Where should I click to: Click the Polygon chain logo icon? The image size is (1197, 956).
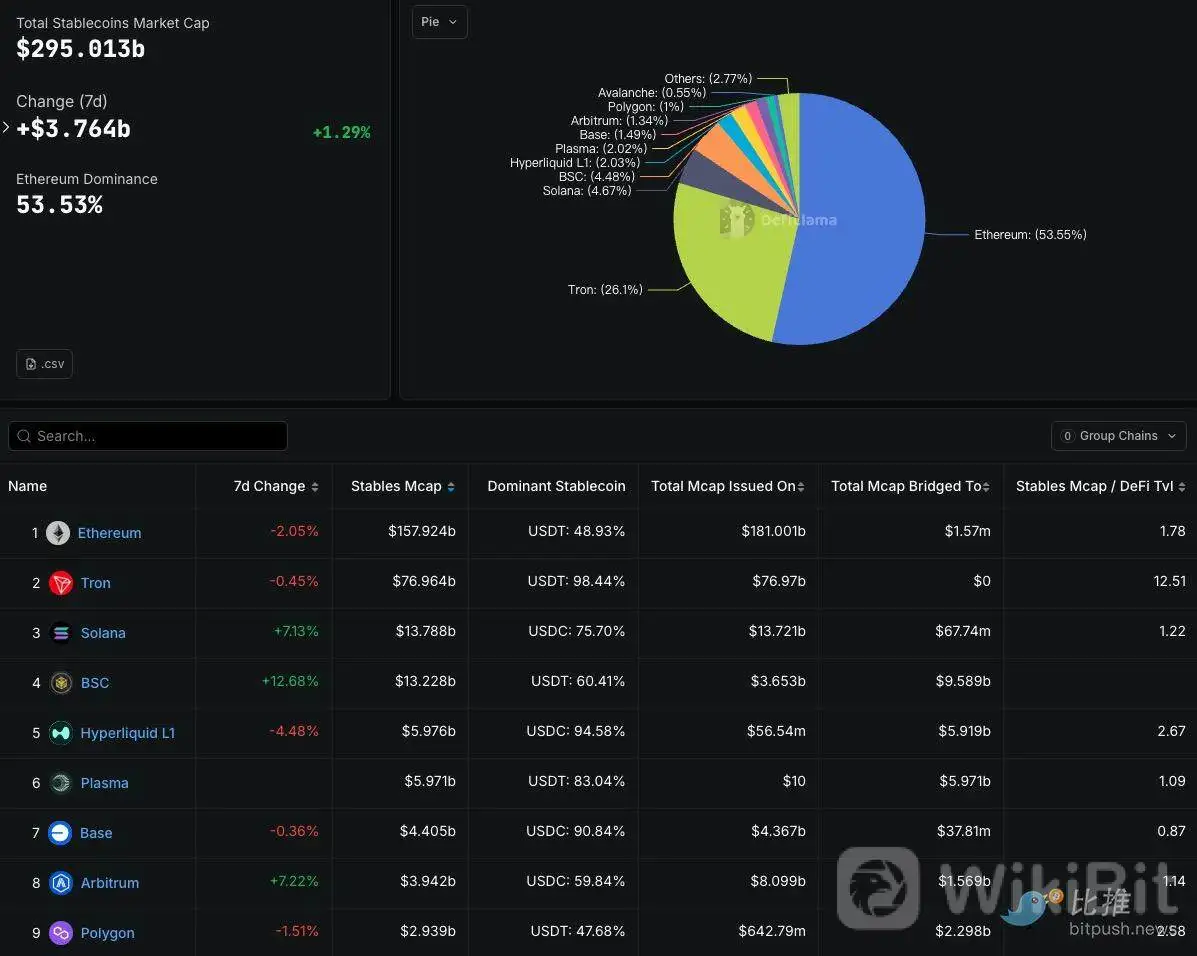click(61, 933)
